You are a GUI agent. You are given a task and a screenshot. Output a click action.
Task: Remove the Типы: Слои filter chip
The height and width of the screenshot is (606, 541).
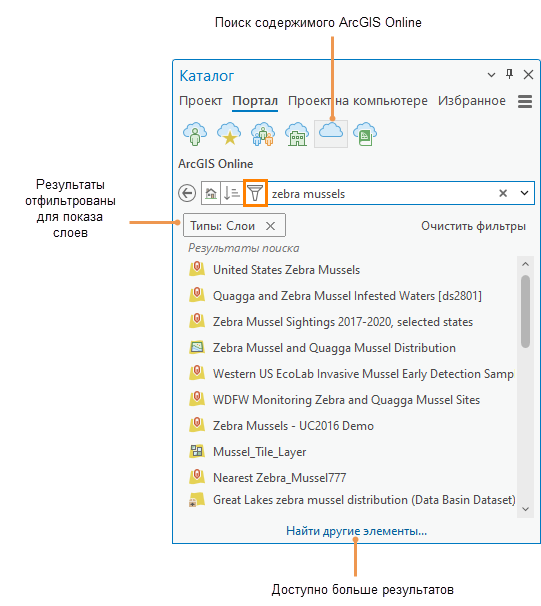coord(270,226)
